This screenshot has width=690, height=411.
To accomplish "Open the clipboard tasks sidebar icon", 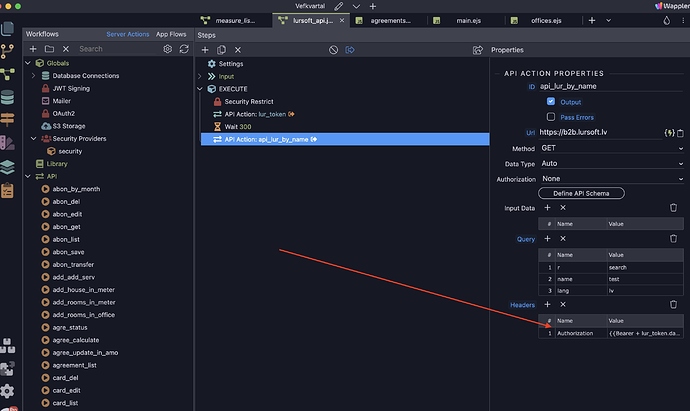I will tap(7, 191).
